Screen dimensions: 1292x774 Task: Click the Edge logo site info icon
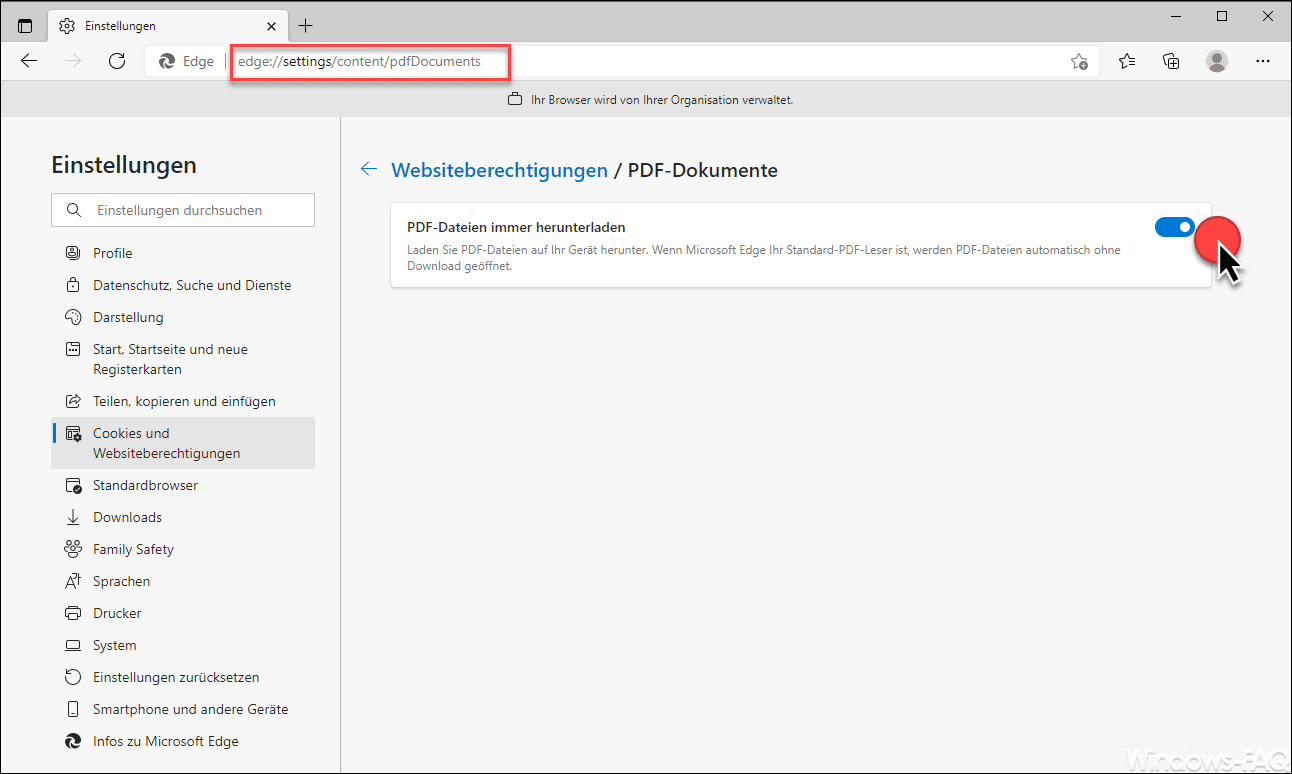pyautogui.click(x=167, y=61)
